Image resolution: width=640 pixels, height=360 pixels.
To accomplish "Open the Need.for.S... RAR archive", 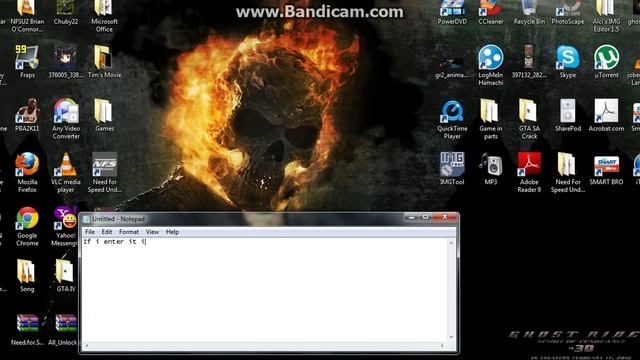I will (x=27, y=329).
